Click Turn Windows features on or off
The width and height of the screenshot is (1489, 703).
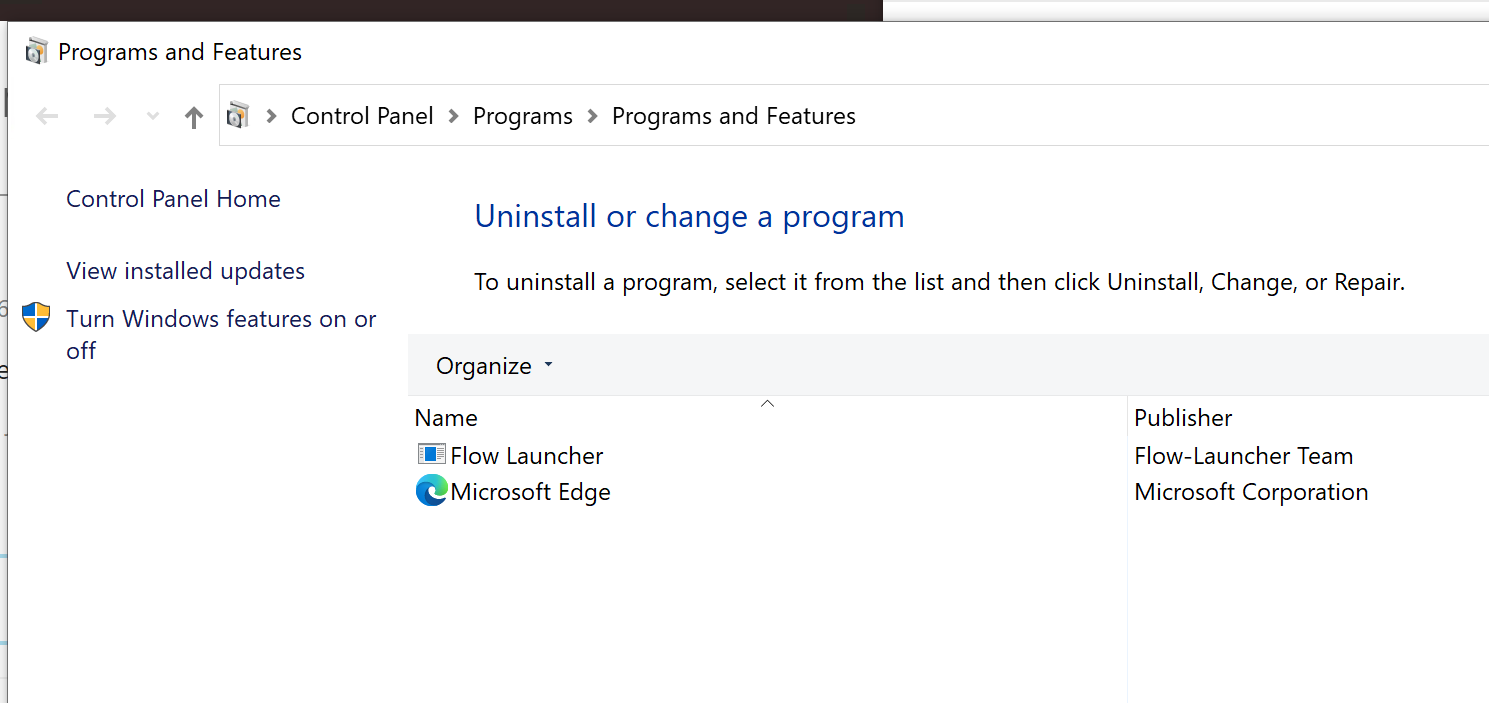(221, 335)
